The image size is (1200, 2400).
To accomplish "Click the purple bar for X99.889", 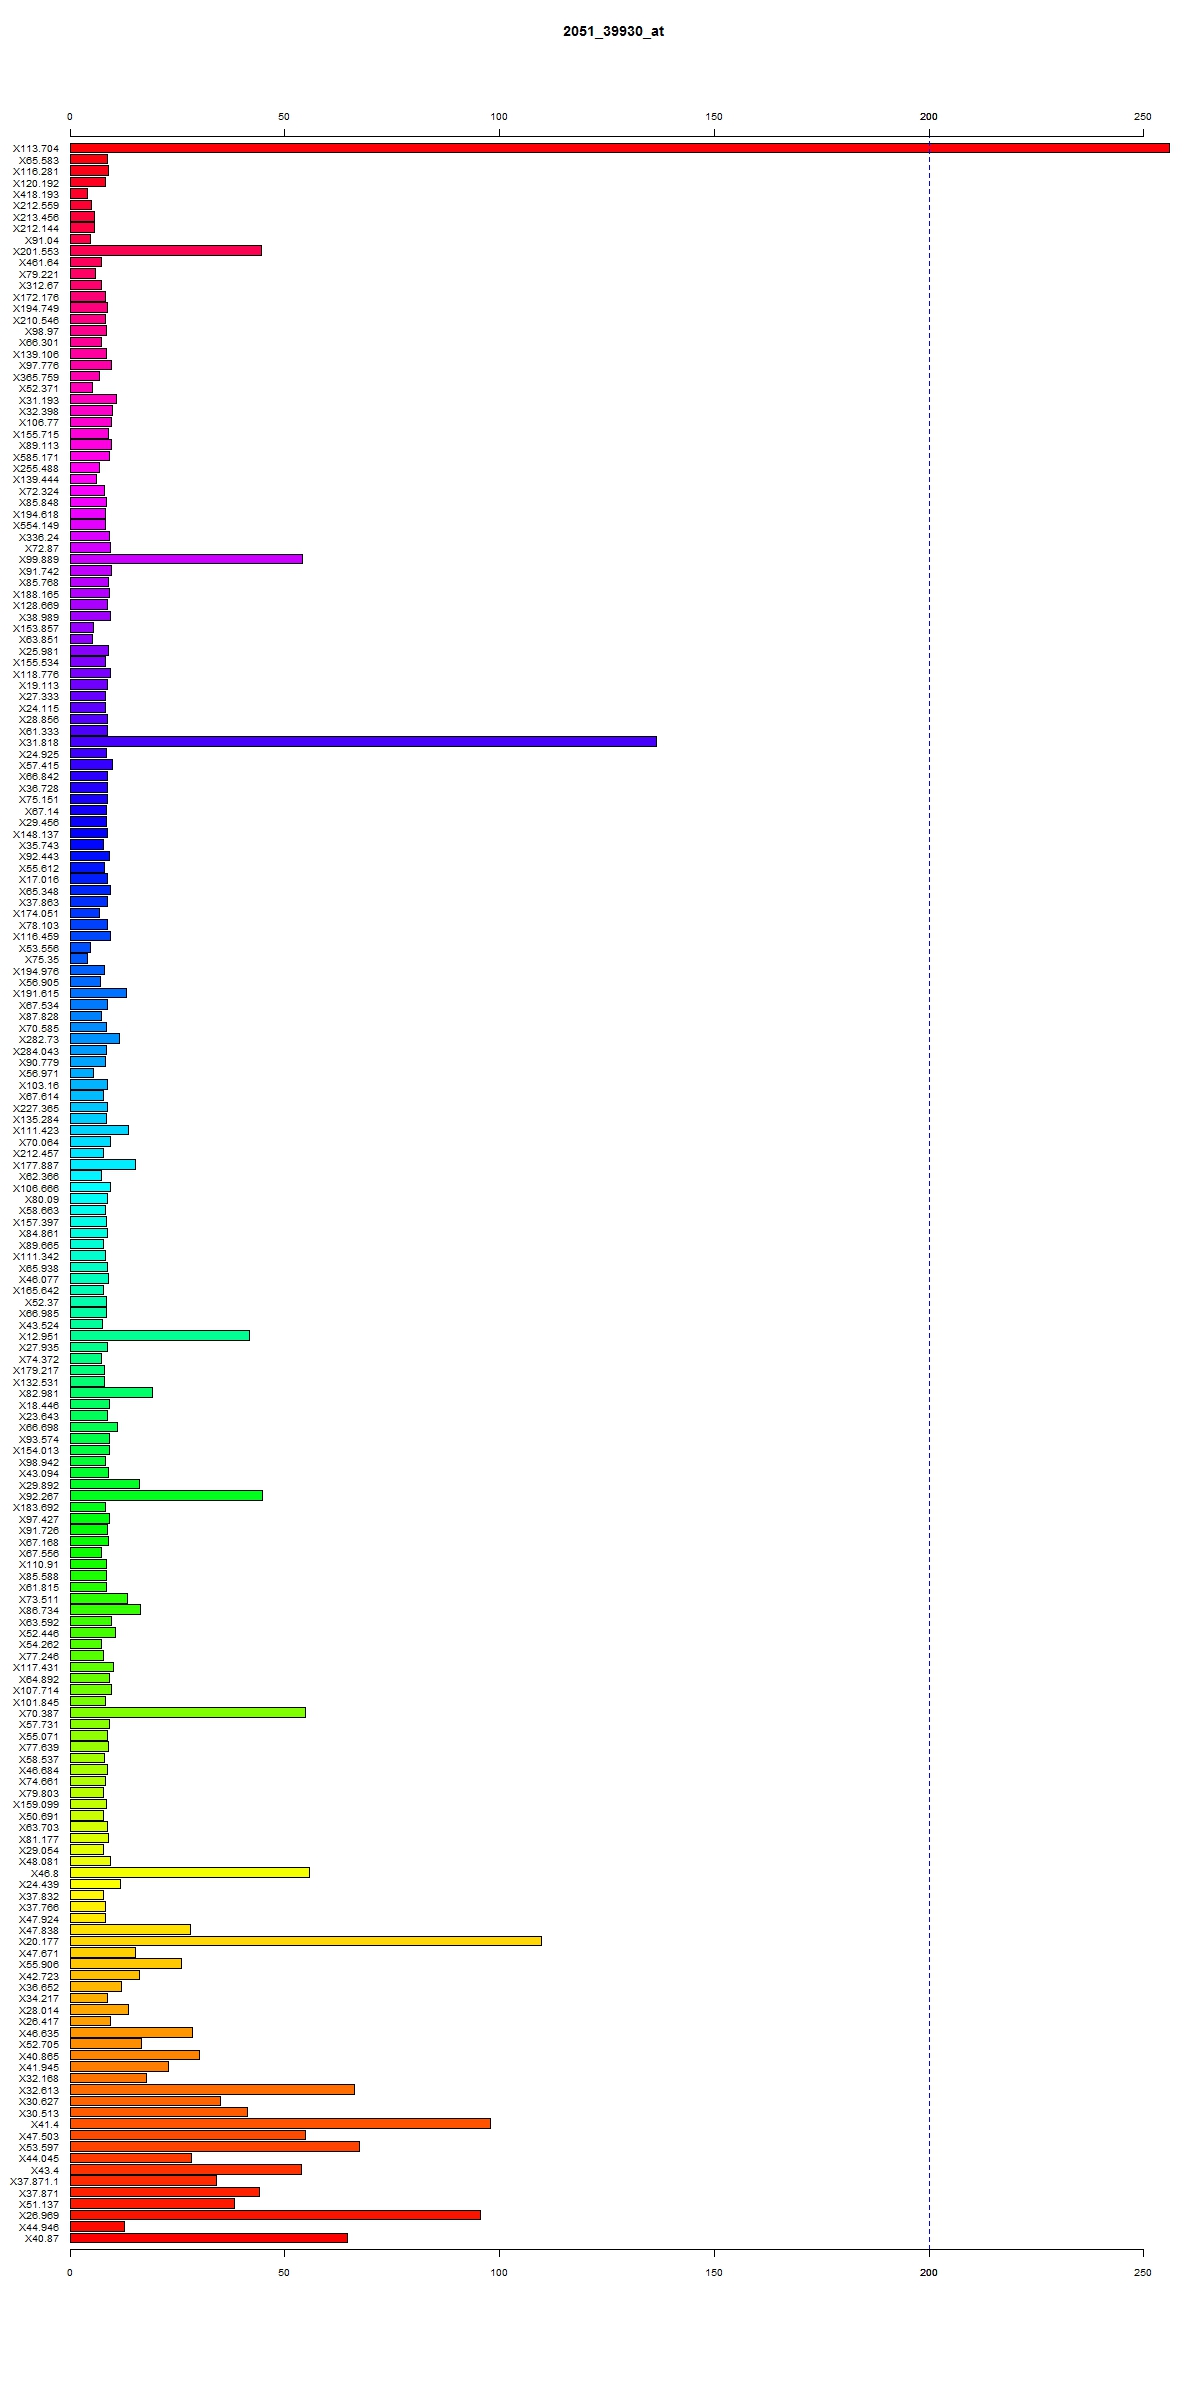I will click(186, 559).
